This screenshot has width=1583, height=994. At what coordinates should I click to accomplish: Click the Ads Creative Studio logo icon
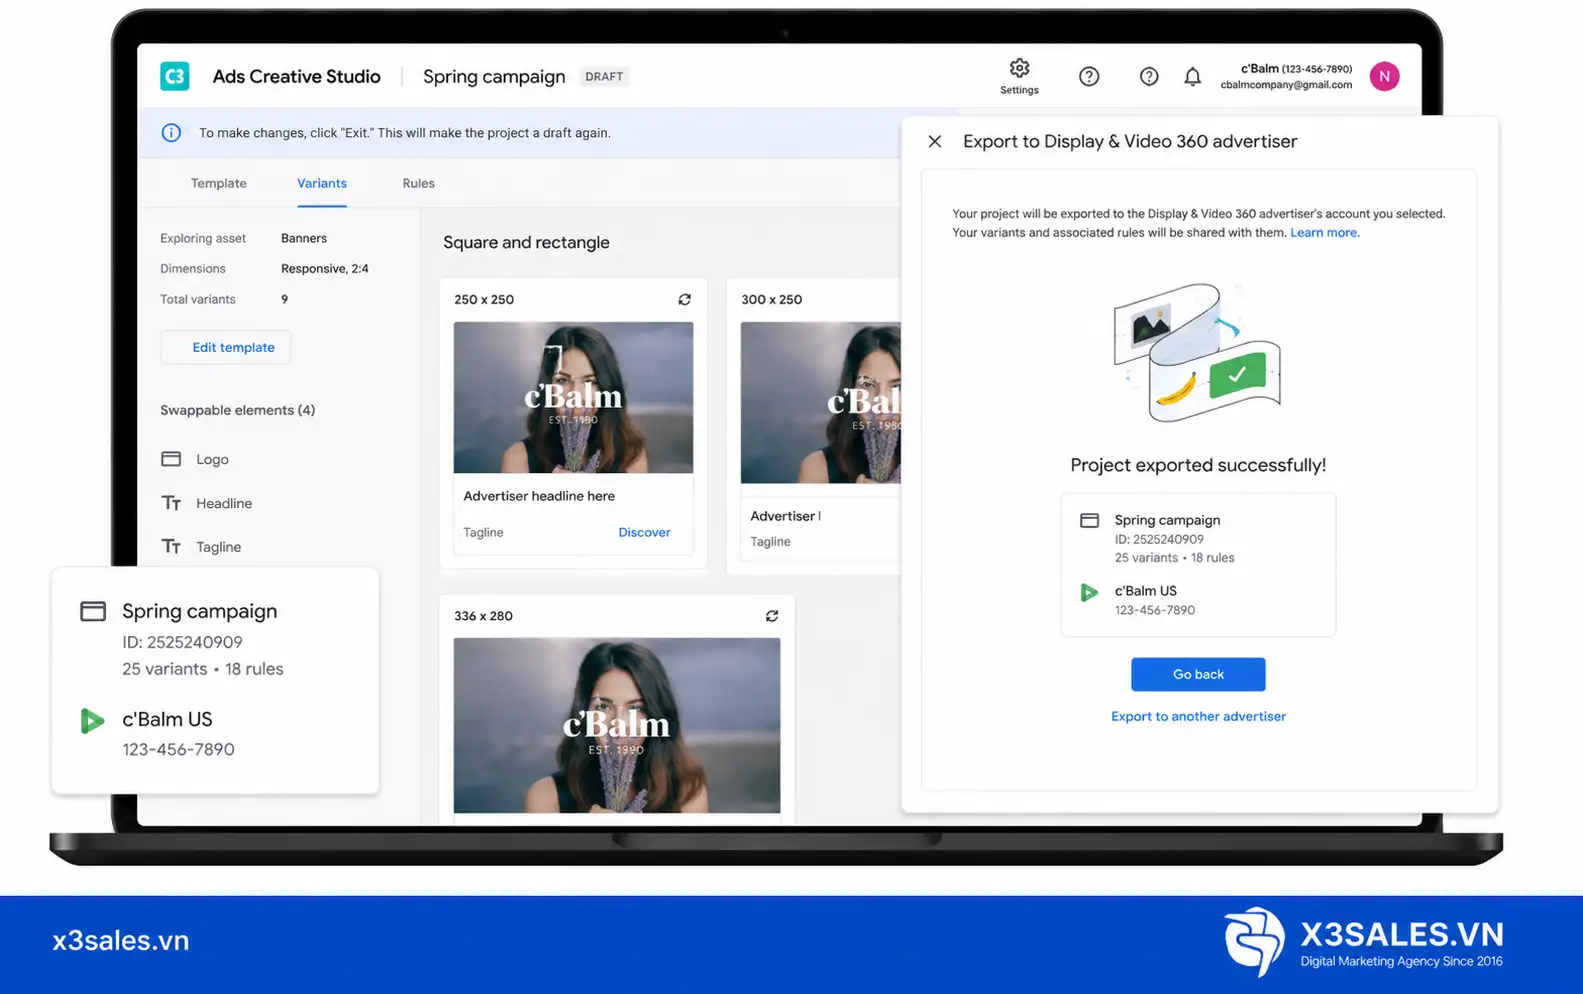175,76
